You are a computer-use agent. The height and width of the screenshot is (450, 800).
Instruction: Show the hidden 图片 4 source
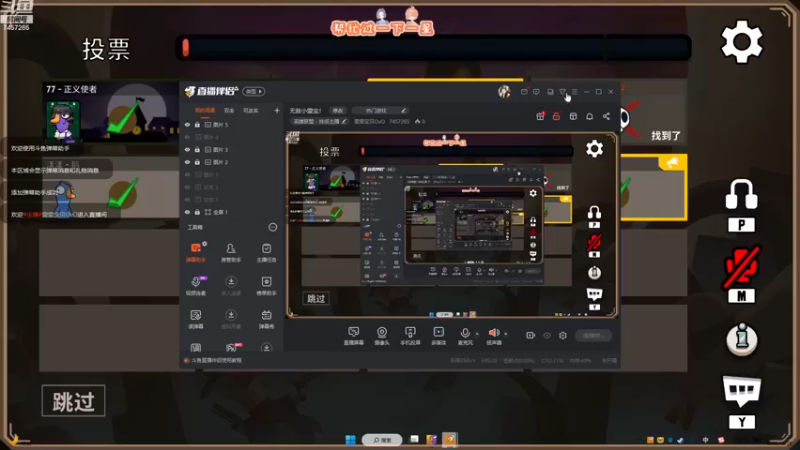click(187, 137)
